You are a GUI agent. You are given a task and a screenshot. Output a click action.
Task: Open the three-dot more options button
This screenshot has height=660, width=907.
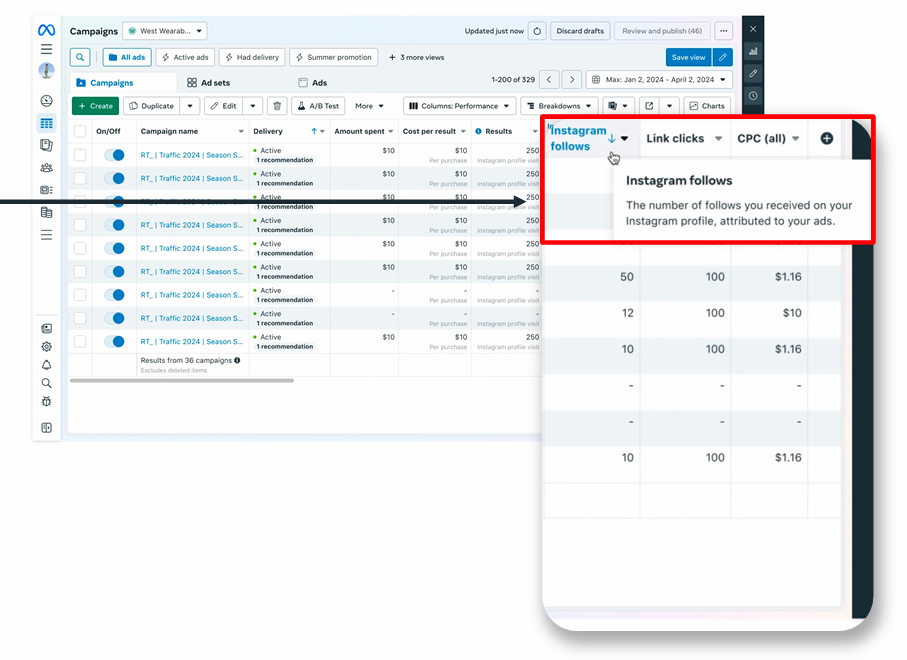pos(724,31)
